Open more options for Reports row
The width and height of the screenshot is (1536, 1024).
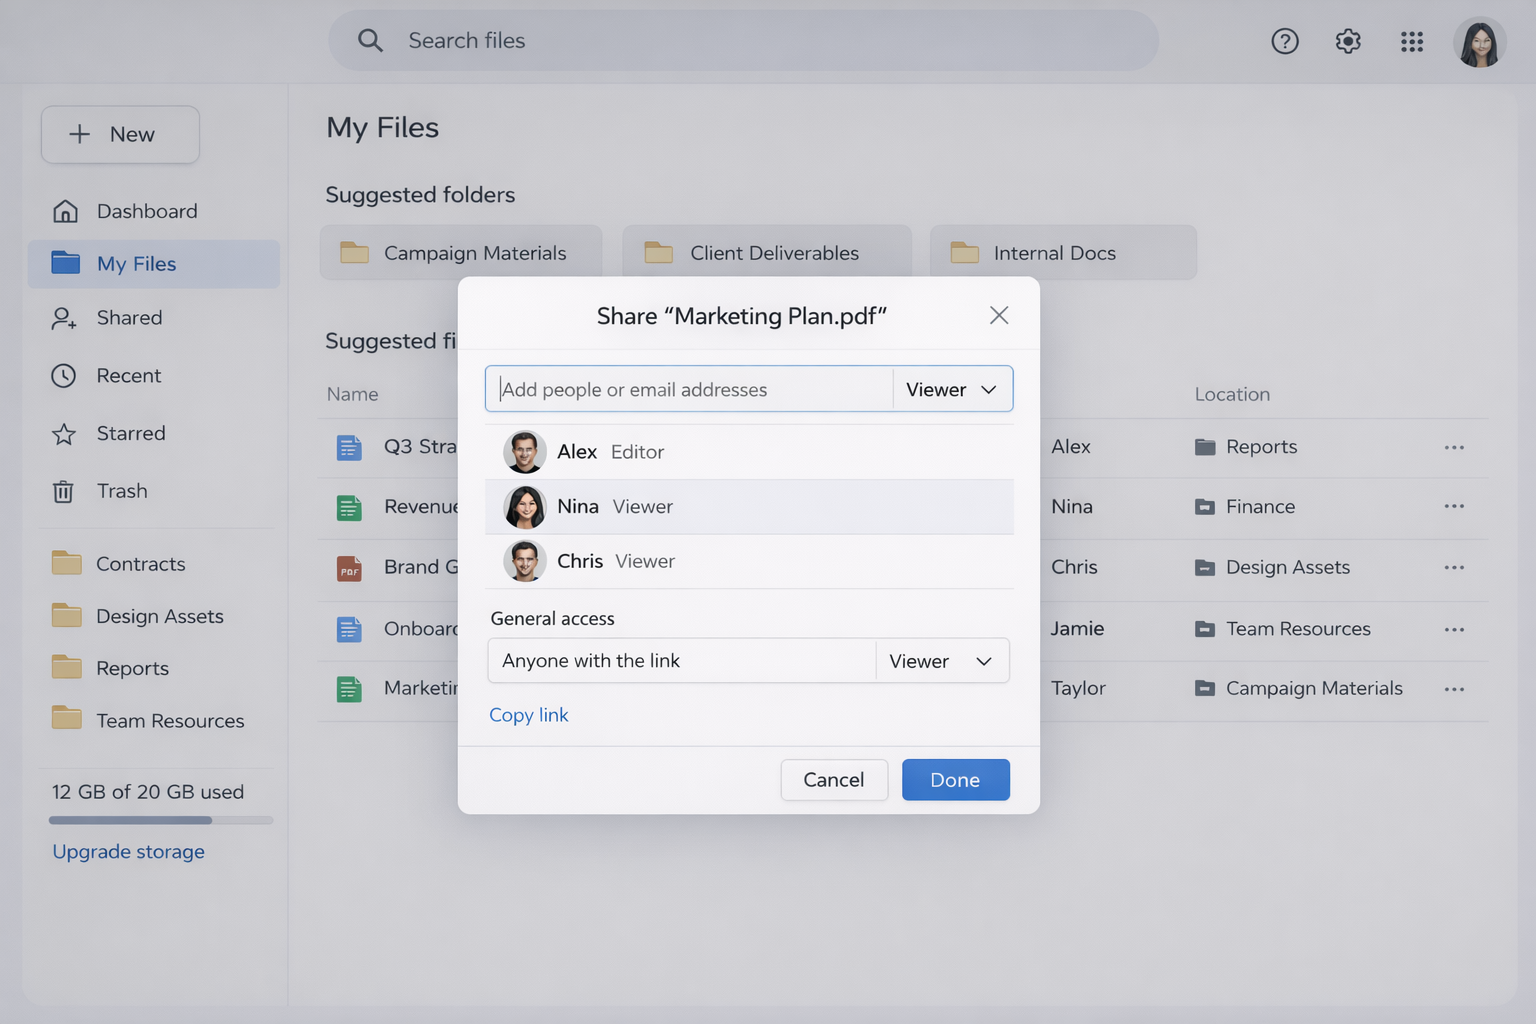pyautogui.click(x=1453, y=447)
